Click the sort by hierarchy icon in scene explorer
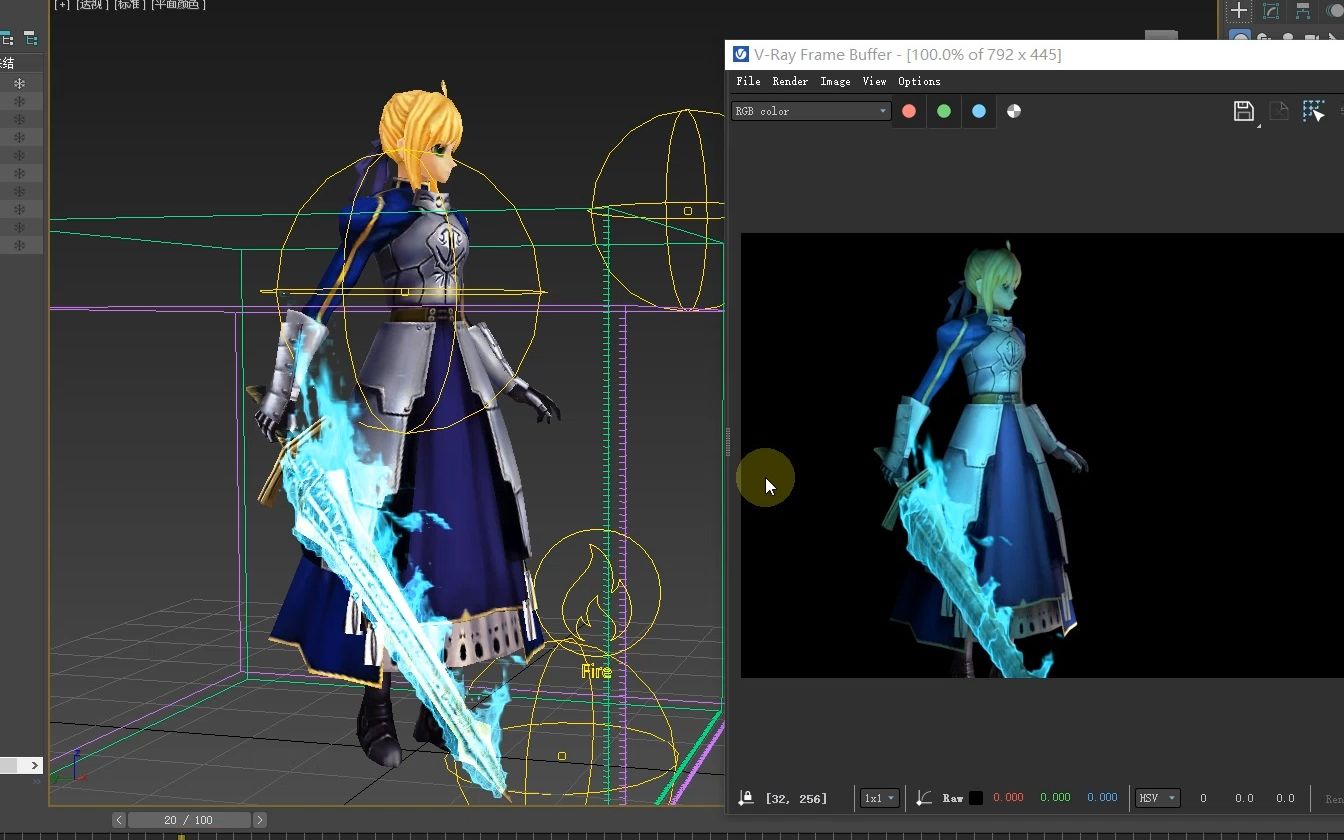Viewport: 1344px width, 840px height. tap(30, 39)
